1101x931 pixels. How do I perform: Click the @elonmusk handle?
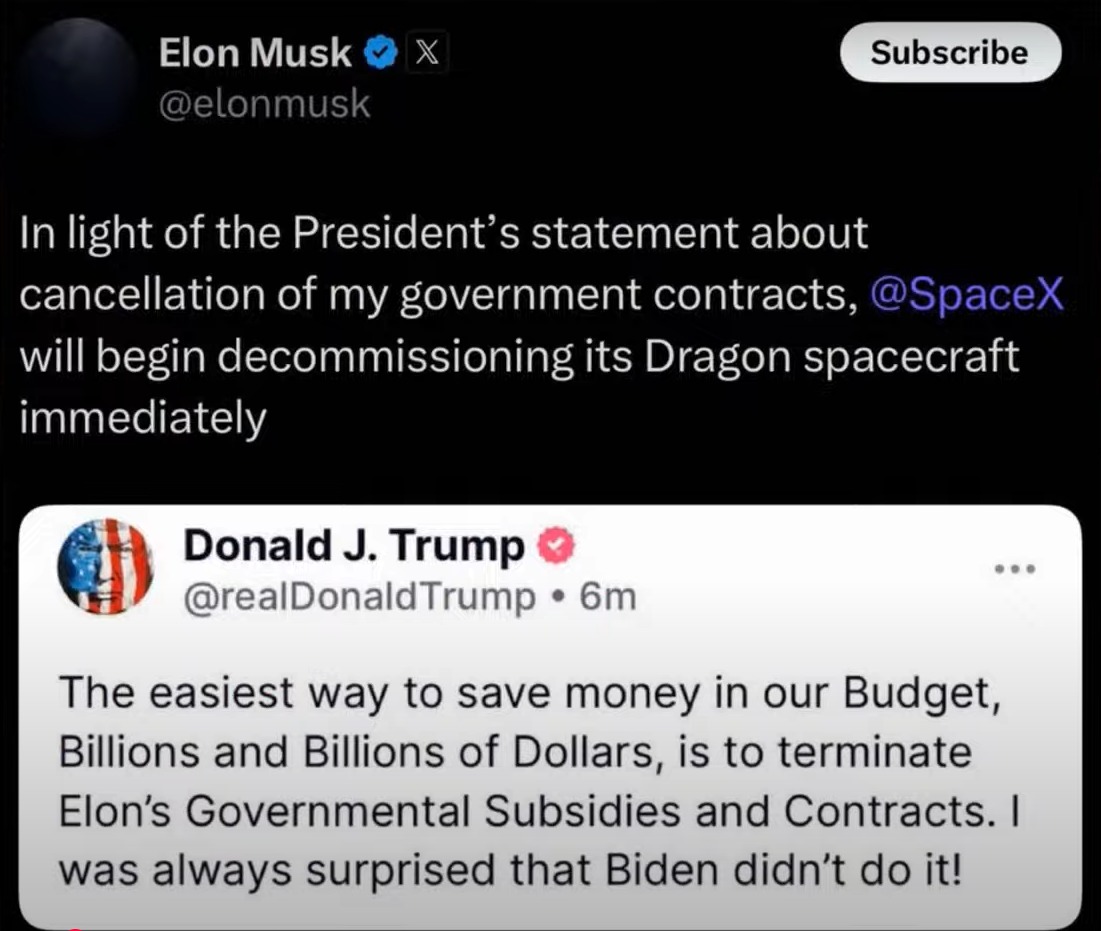pyautogui.click(x=264, y=105)
